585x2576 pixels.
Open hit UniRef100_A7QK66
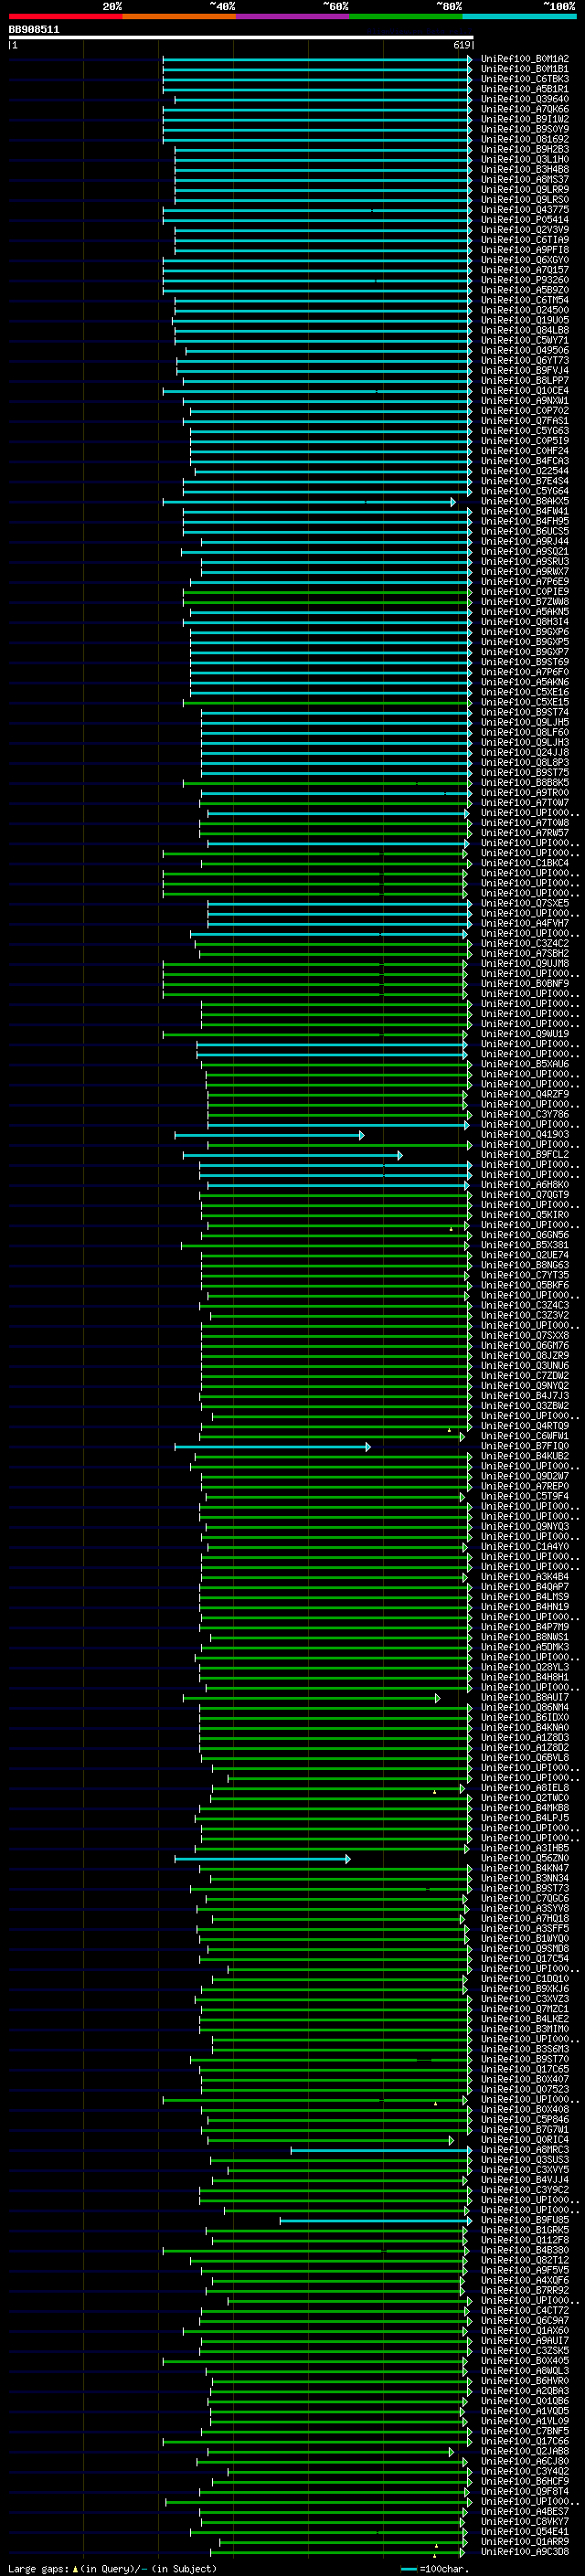(525, 109)
